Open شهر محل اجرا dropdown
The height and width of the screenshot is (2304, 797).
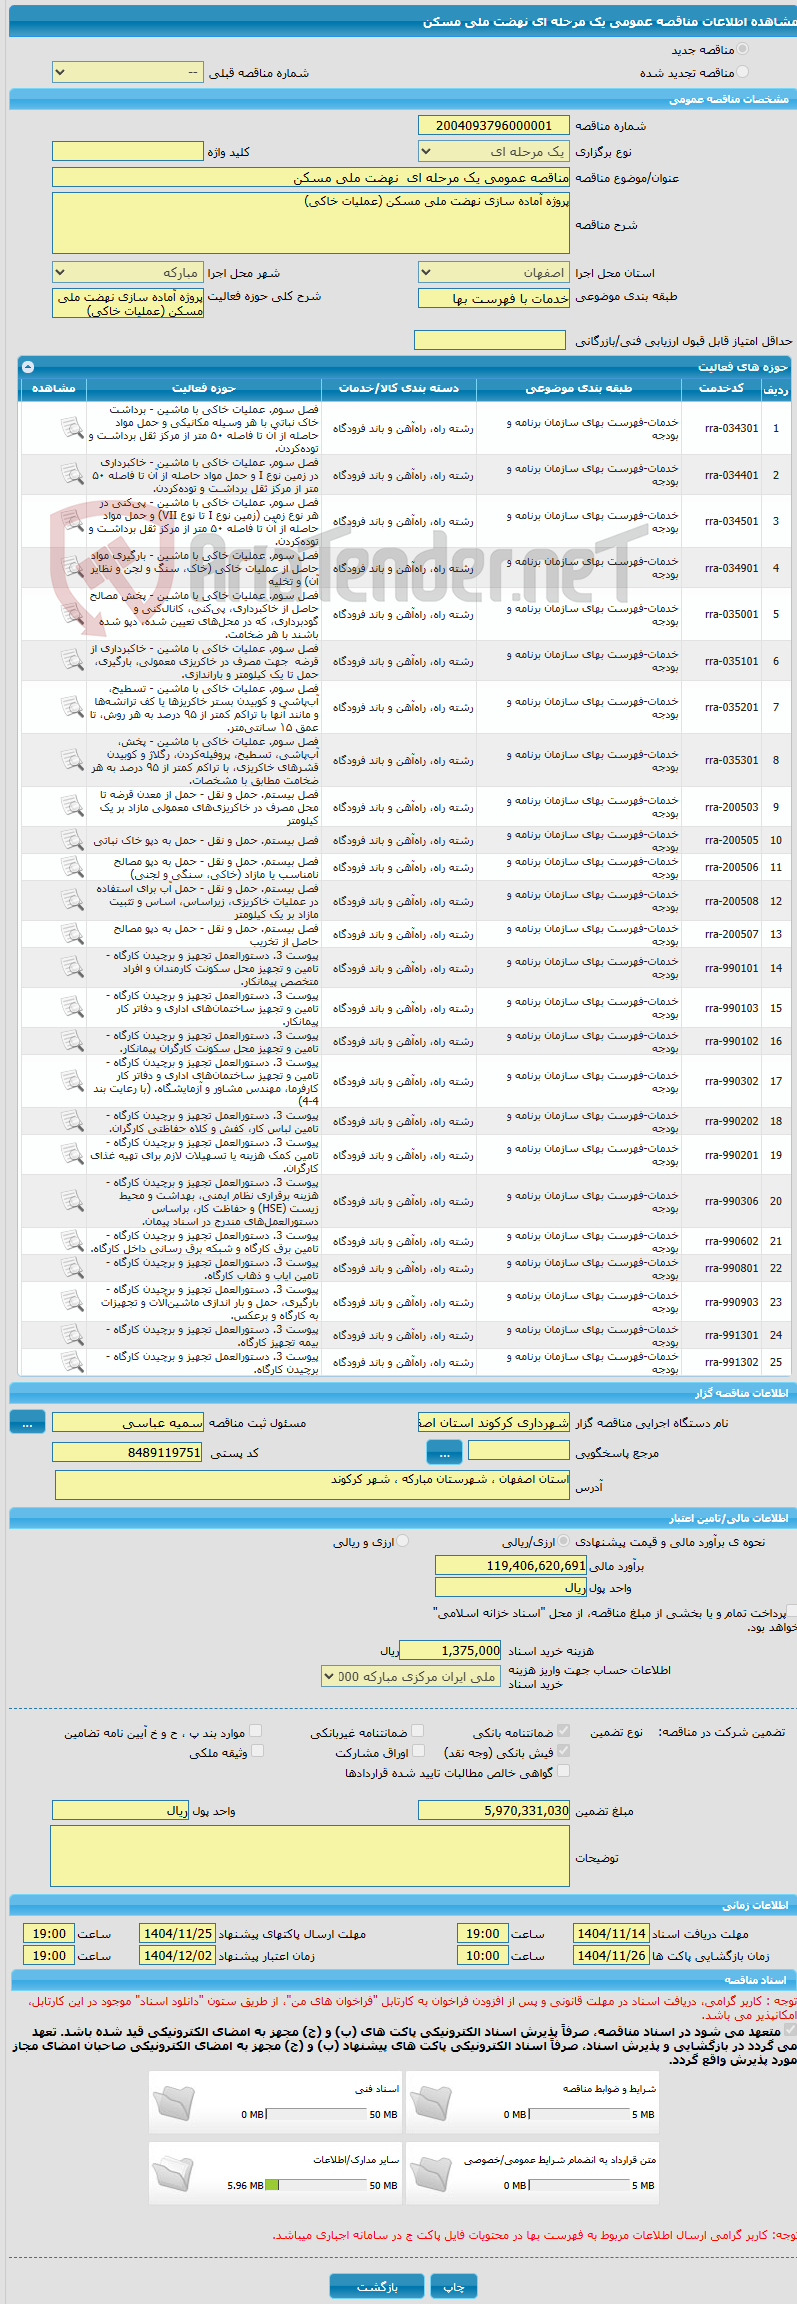click(x=128, y=272)
